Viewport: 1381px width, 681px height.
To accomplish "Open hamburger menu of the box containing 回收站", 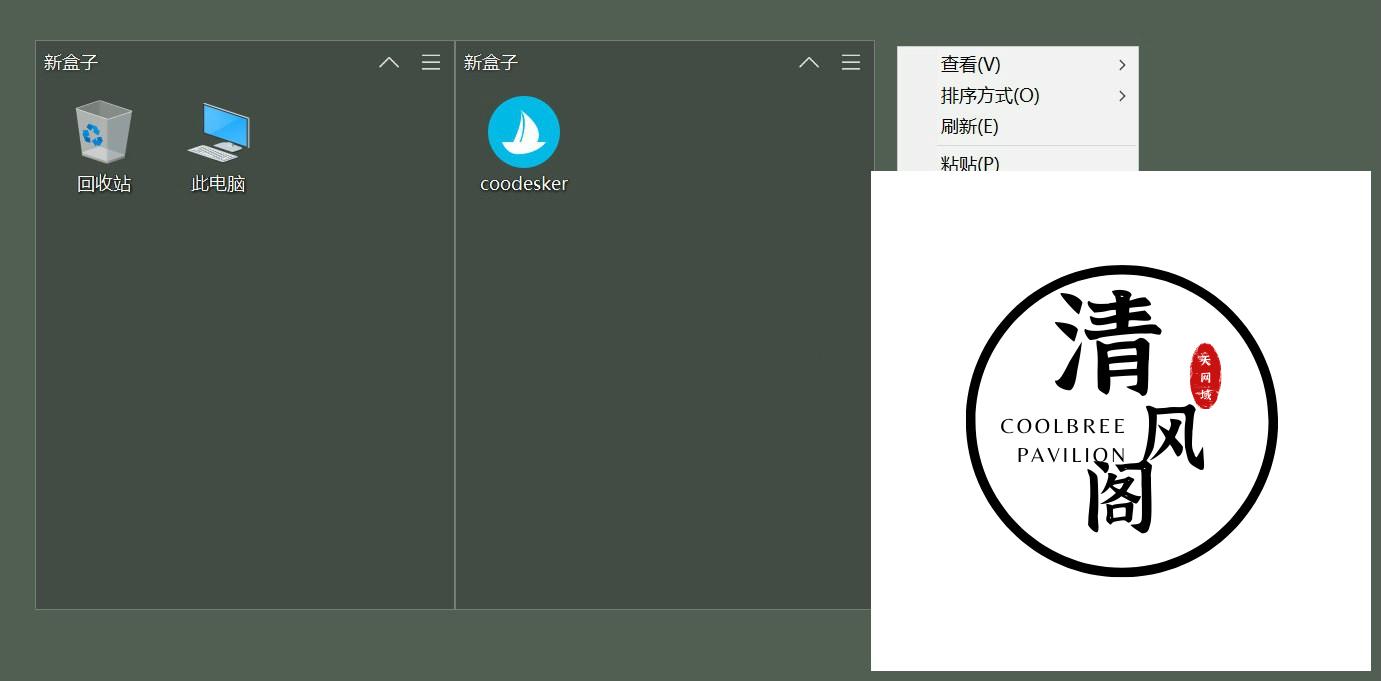I will pyautogui.click(x=431, y=62).
